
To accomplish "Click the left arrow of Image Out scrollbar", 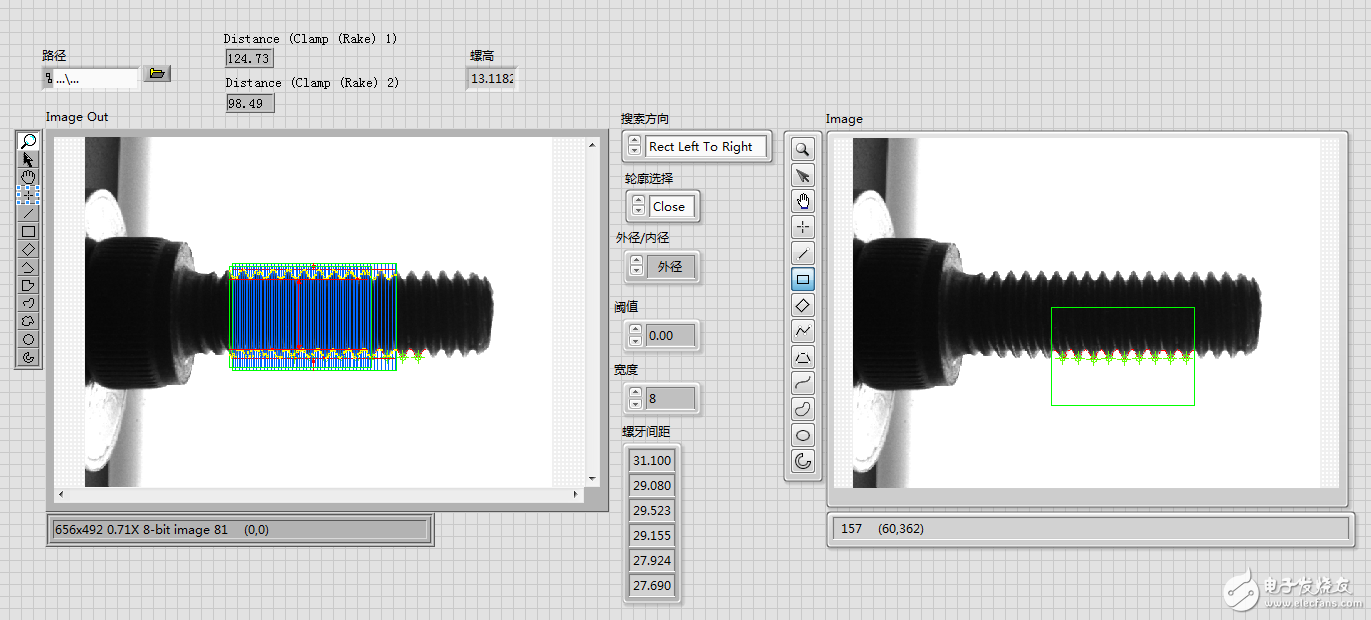I will coord(60,495).
